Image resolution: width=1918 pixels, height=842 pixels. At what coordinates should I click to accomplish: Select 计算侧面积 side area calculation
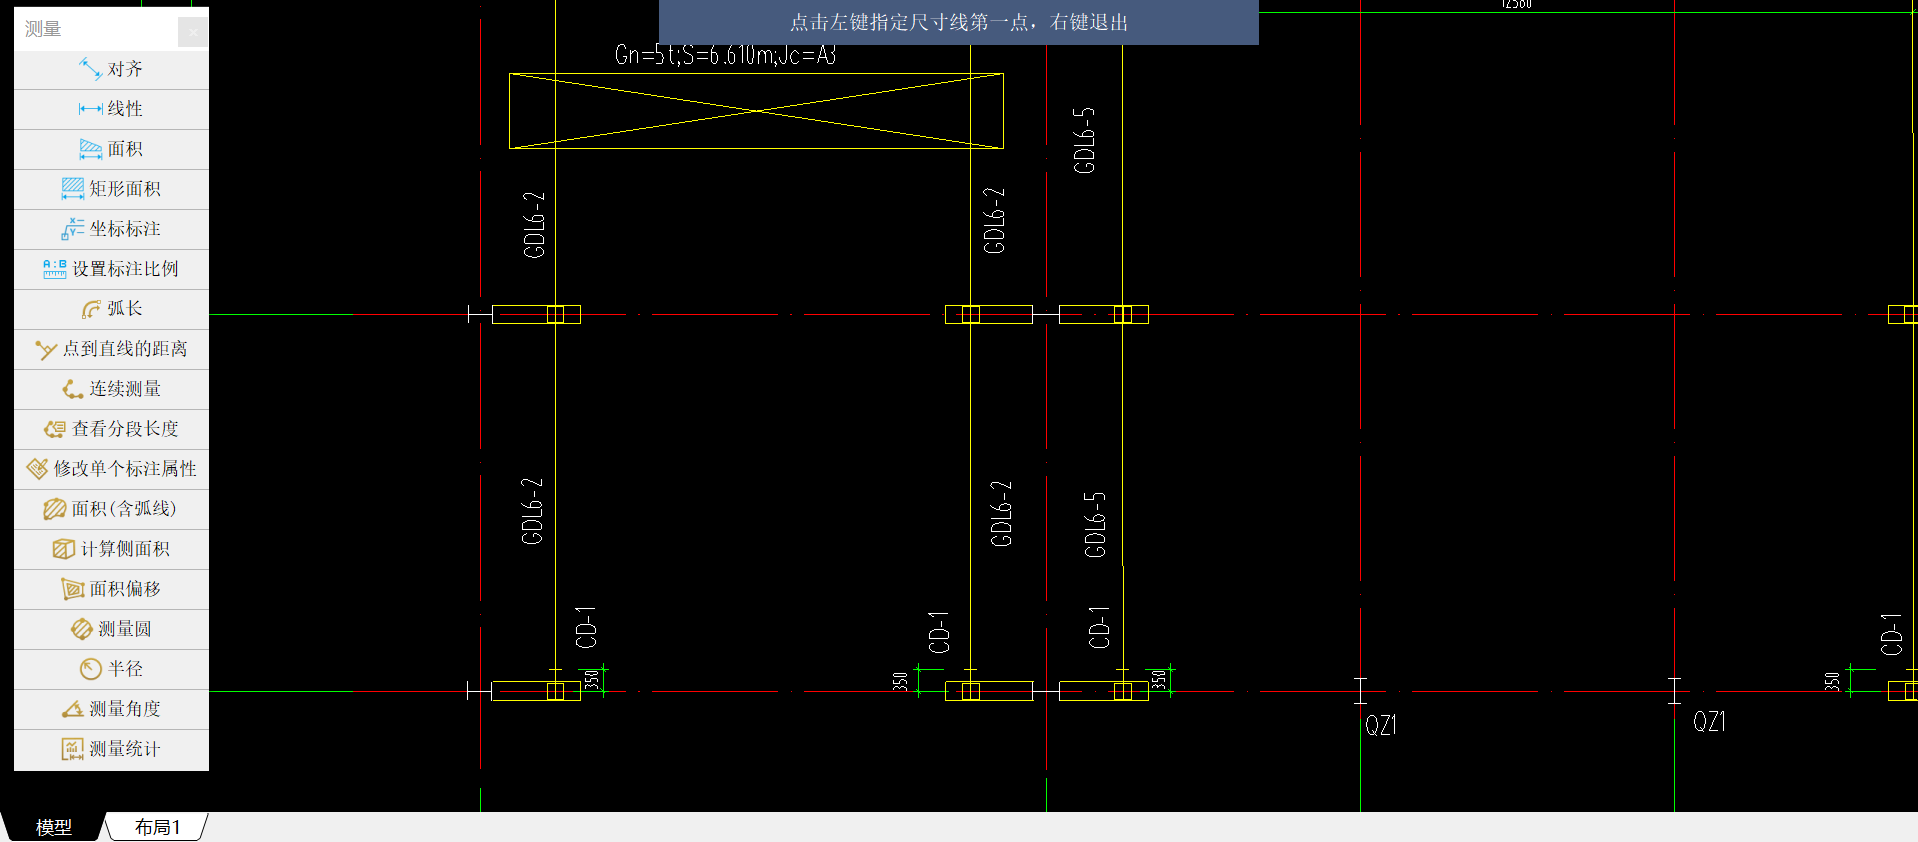pos(111,549)
